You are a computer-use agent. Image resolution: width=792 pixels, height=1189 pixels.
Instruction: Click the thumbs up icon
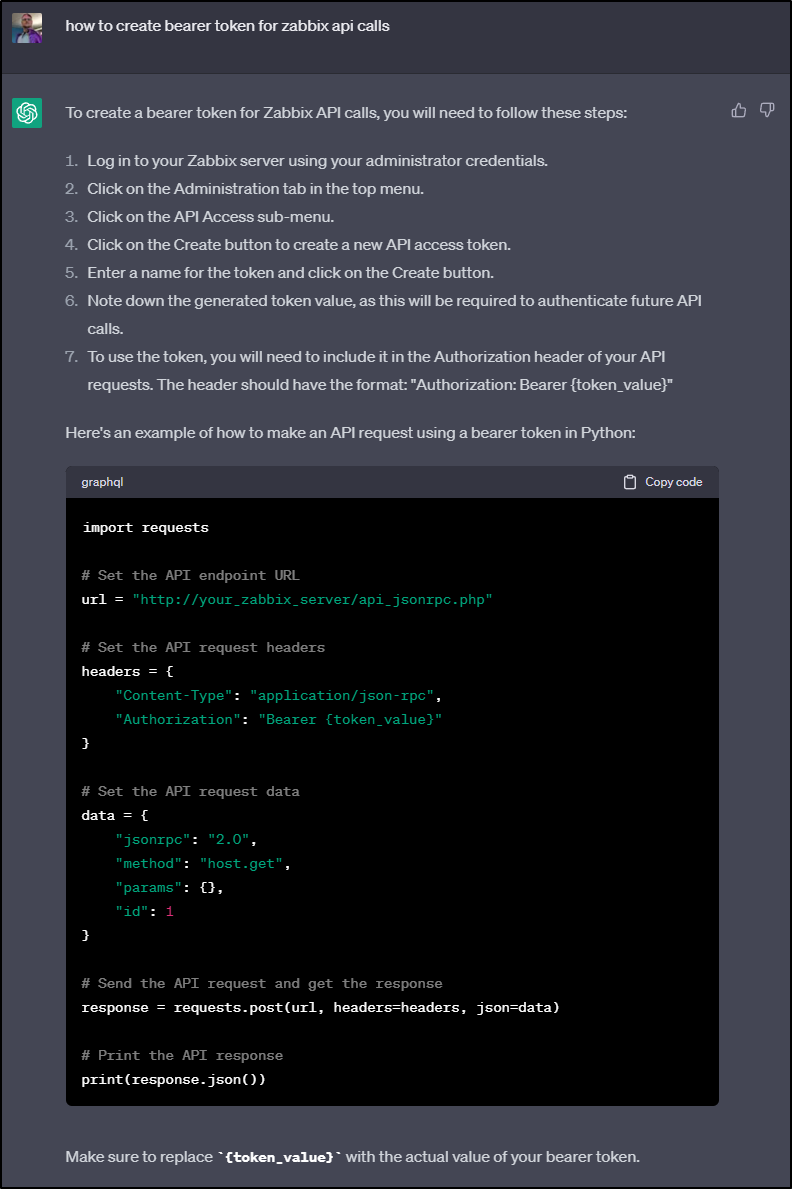(x=739, y=111)
